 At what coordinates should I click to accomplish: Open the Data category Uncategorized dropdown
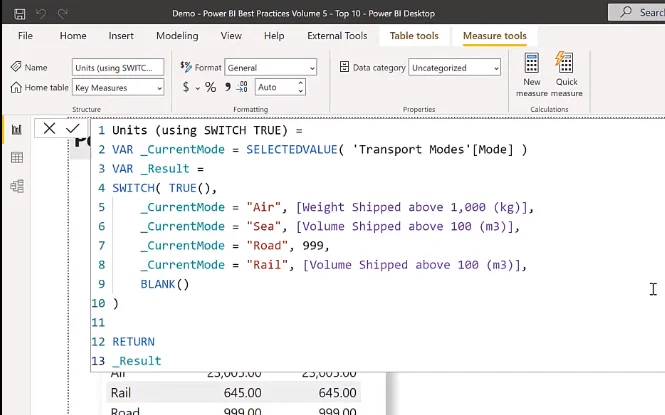click(x=454, y=67)
